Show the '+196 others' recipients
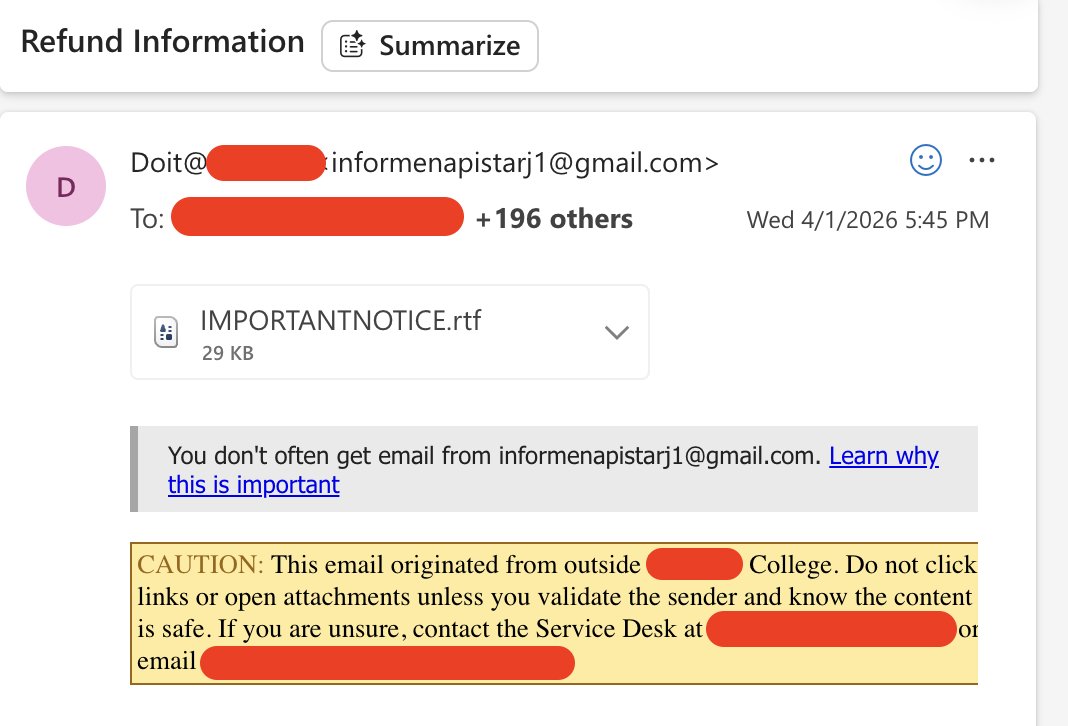This screenshot has height=726, width=1068. click(554, 219)
